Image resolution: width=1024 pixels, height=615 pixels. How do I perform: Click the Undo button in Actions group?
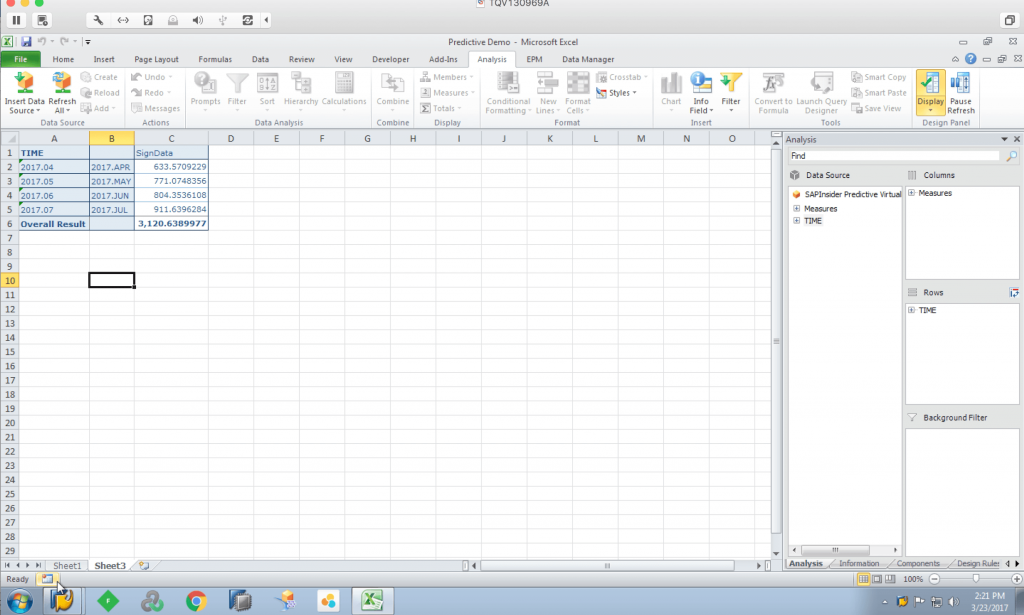pyautogui.click(x=152, y=77)
